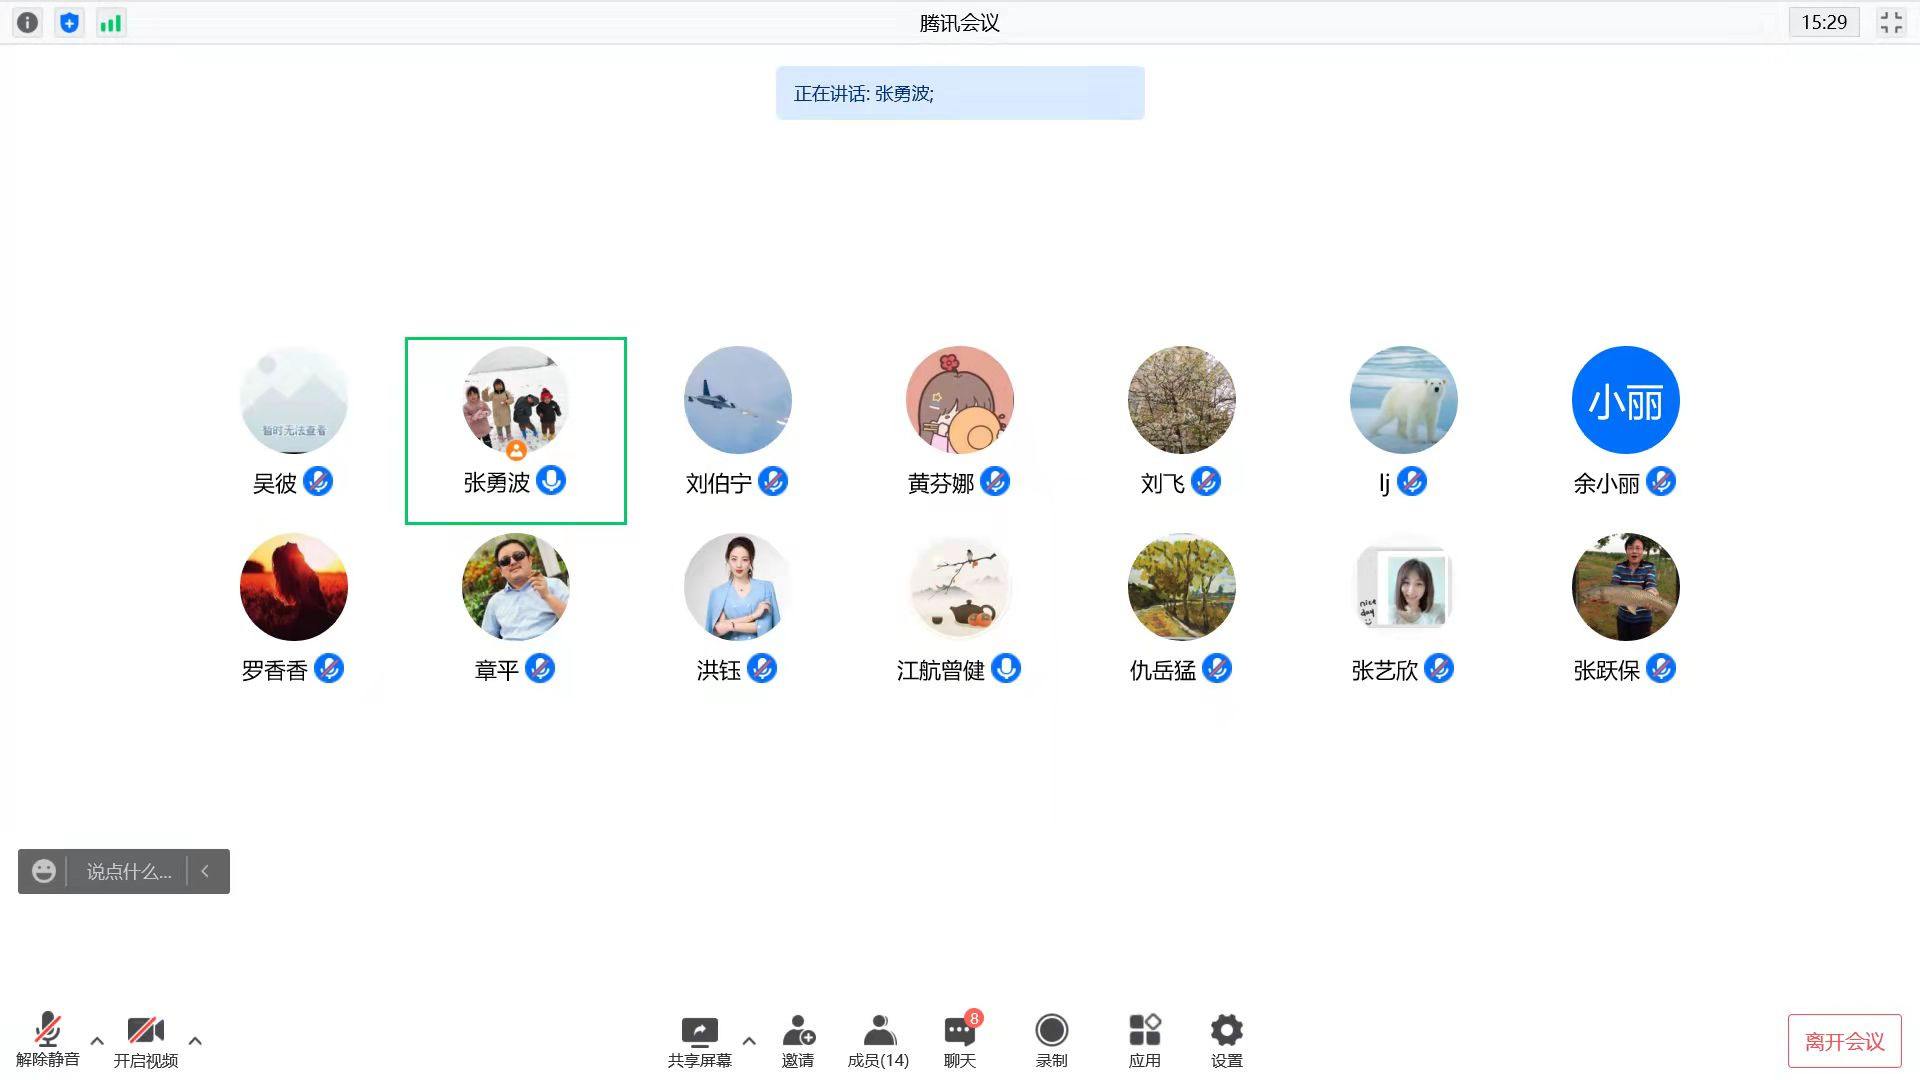Image resolution: width=1920 pixels, height=1080 pixels.
Task: Check the green network signal icon
Action: pyautogui.click(x=110, y=22)
